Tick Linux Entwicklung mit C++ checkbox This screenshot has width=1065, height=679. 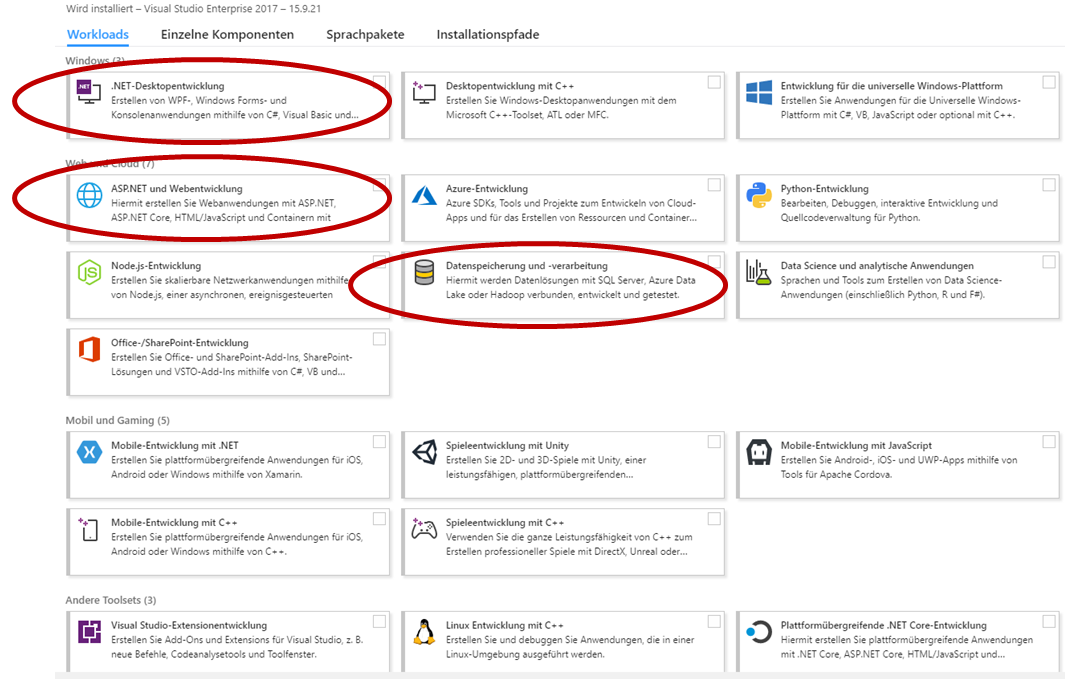click(x=714, y=621)
